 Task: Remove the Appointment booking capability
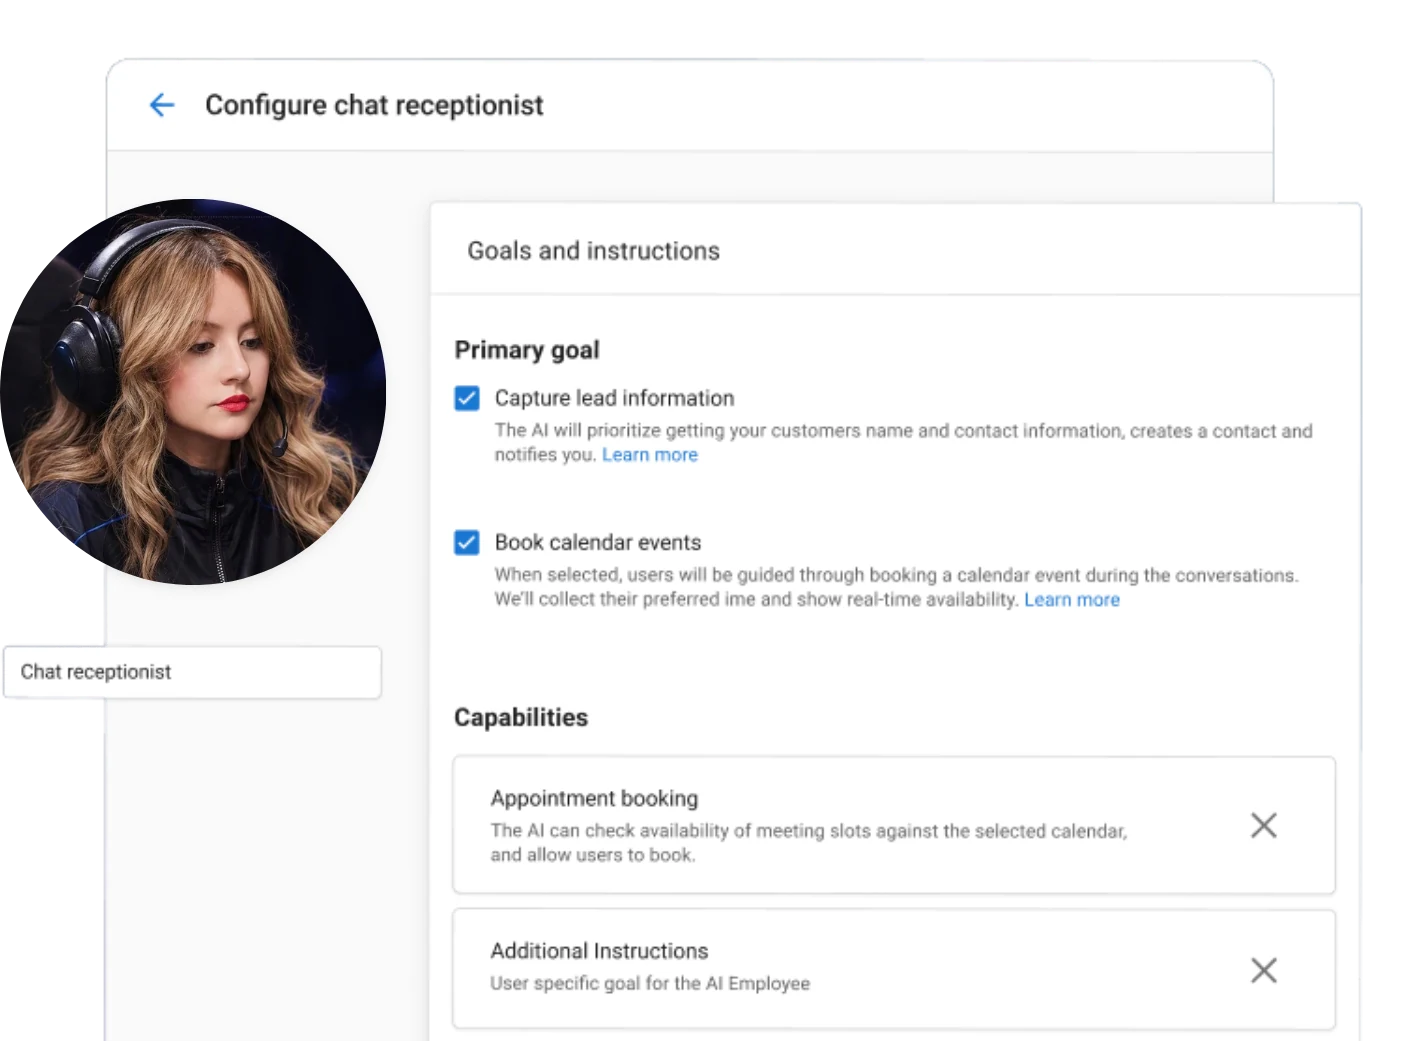tap(1264, 825)
